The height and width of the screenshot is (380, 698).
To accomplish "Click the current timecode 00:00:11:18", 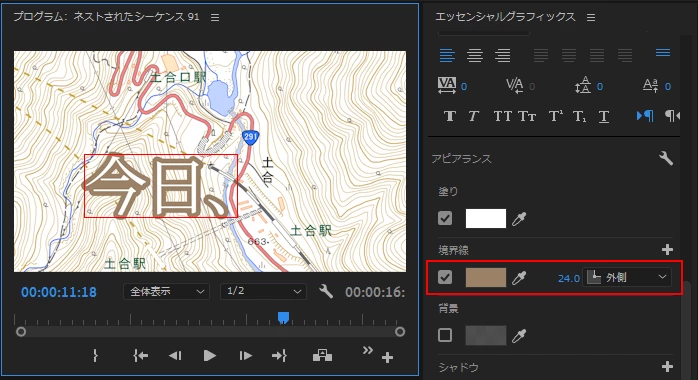I will [59, 292].
